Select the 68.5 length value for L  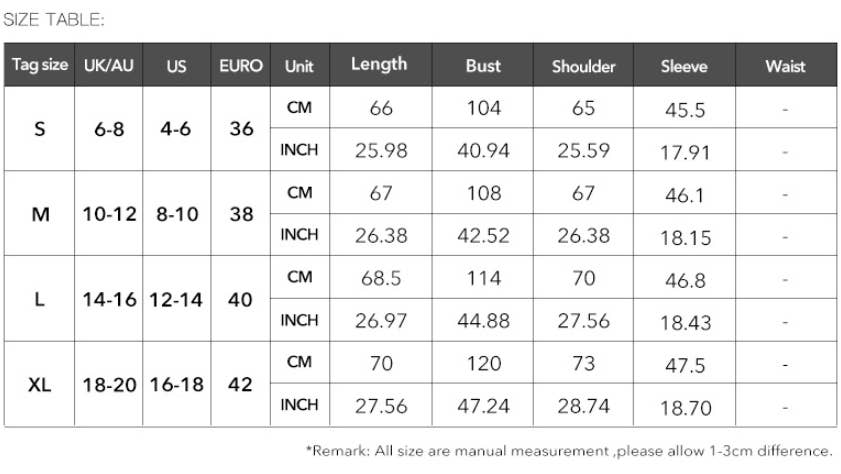380,278
